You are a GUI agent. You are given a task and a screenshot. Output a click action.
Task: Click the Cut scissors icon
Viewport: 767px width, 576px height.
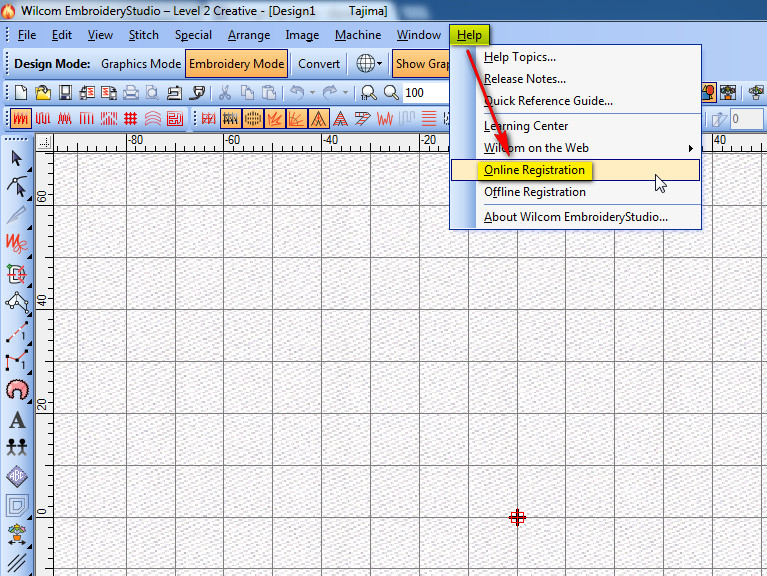[225, 92]
